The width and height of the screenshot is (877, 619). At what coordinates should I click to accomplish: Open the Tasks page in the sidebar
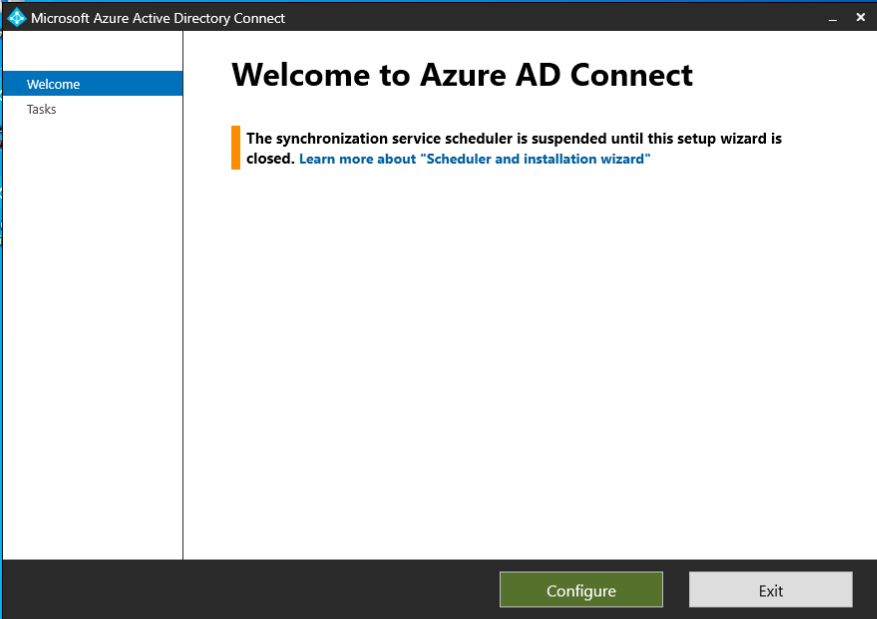coord(42,109)
